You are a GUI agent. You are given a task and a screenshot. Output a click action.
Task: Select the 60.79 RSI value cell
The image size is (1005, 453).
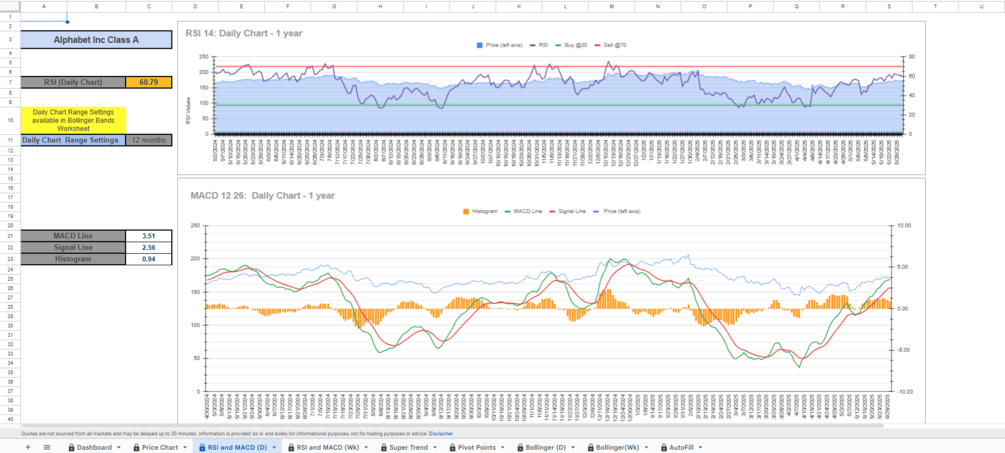click(x=149, y=82)
